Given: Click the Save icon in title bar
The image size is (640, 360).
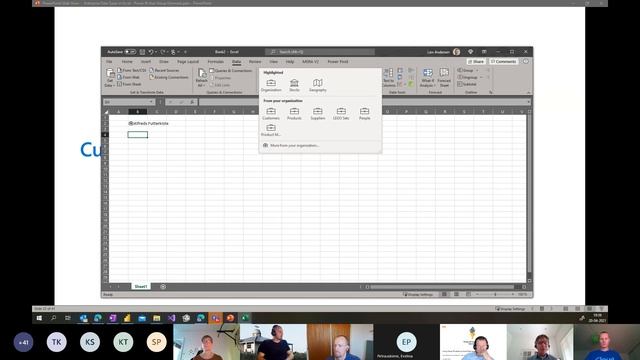Looking at the screenshot, I should [142, 52].
